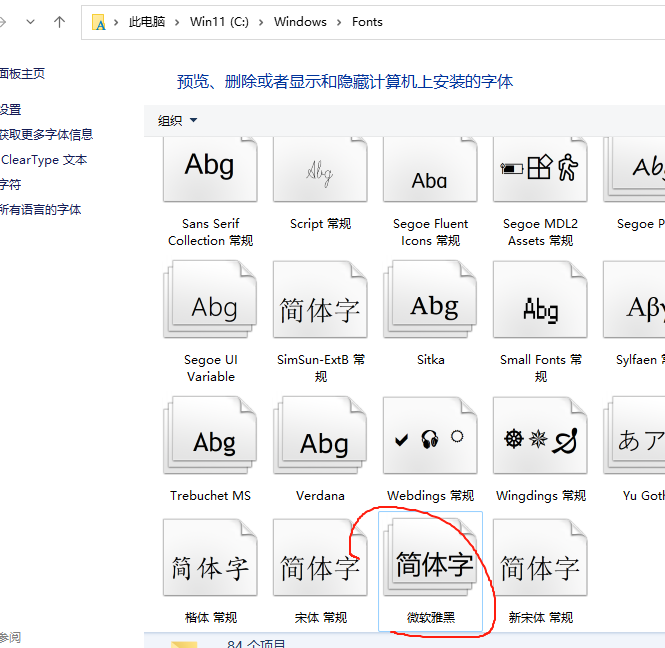Navigate up one folder level

[59, 22]
